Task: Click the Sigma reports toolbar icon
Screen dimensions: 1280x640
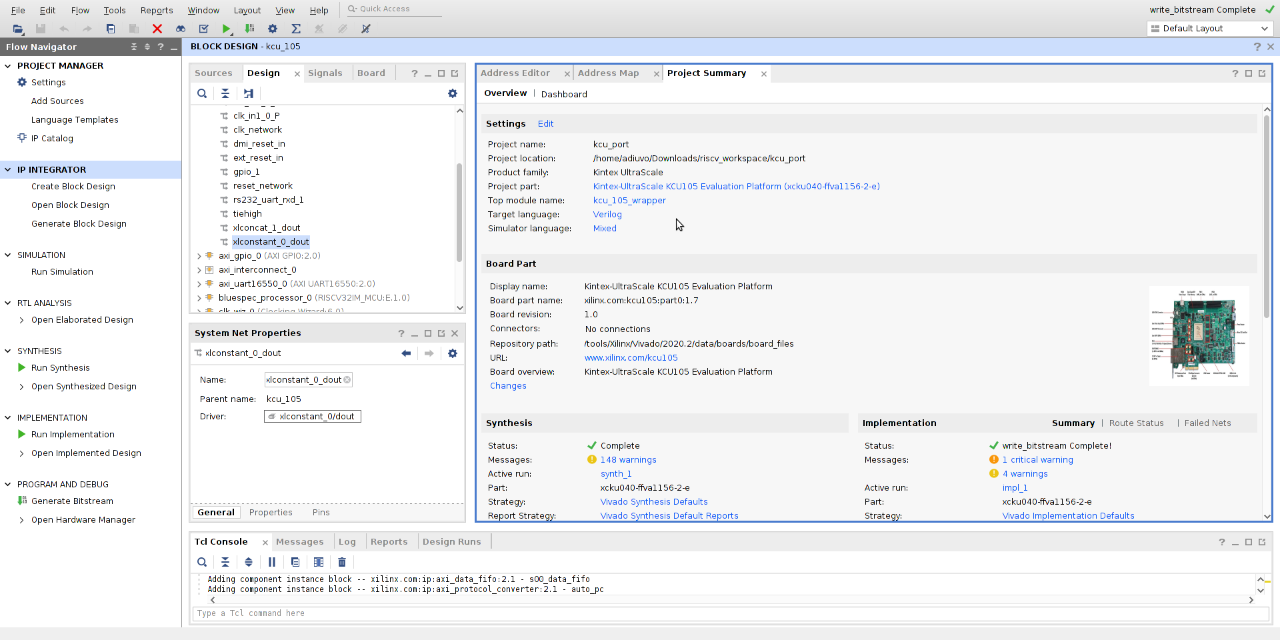Action: (296, 29)
